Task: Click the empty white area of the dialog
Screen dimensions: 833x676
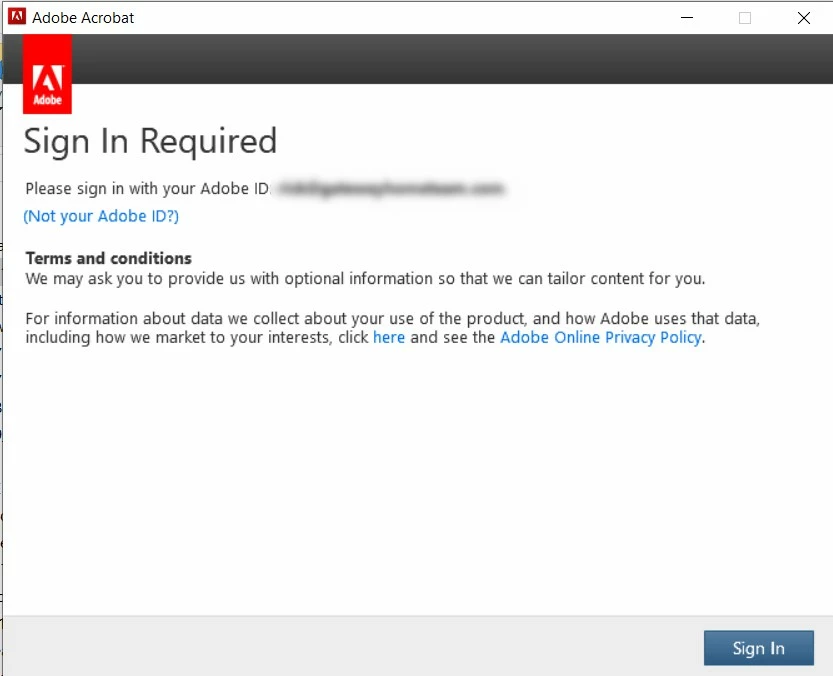Action: [x=418, y=478]
